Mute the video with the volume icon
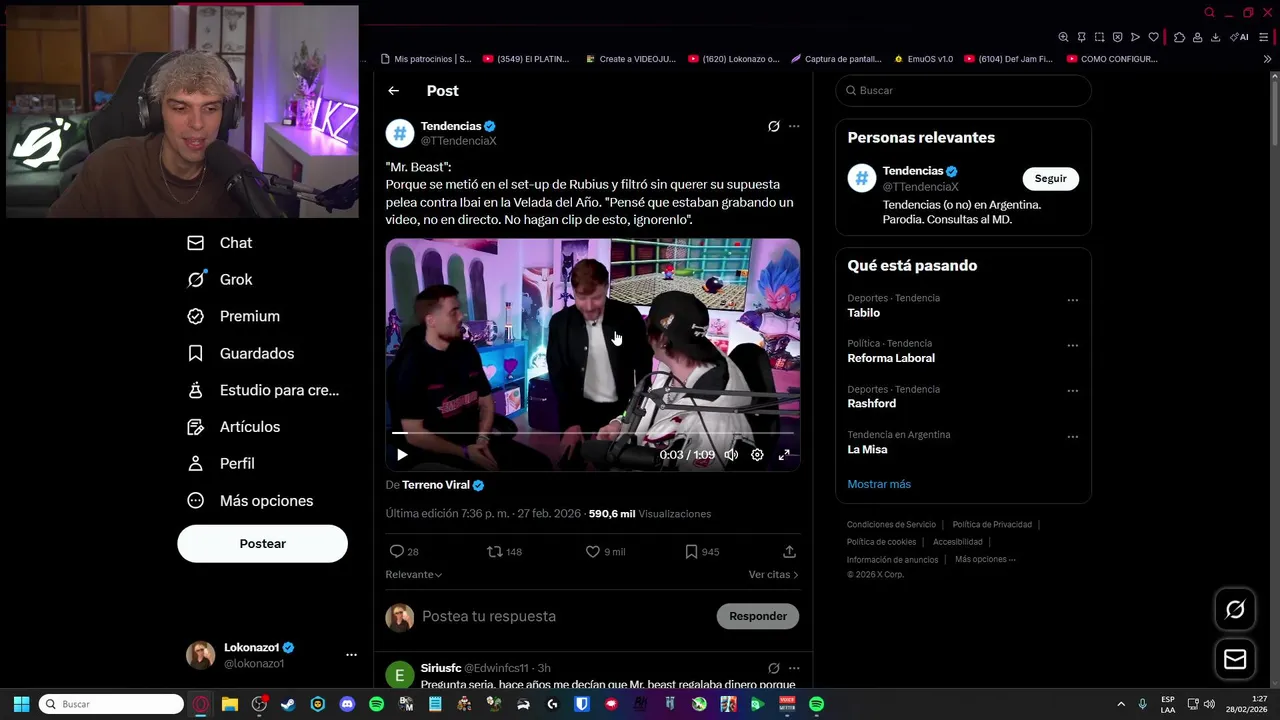The height and width of the screenshot is (720, 1280). tap(731, 455)
